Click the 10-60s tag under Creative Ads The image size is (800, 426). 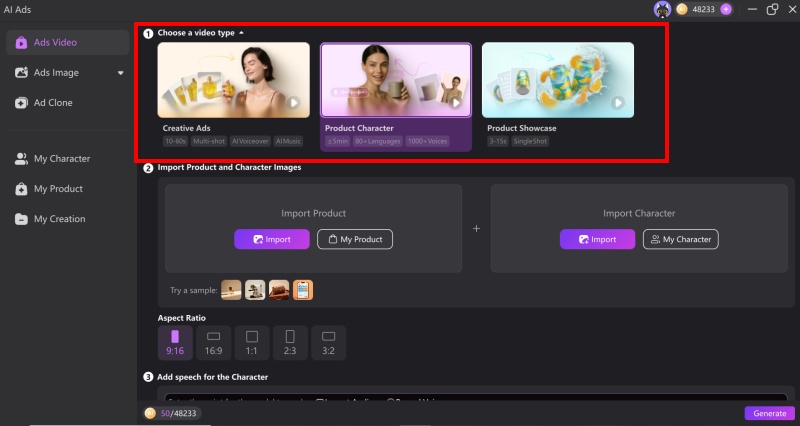175,141
